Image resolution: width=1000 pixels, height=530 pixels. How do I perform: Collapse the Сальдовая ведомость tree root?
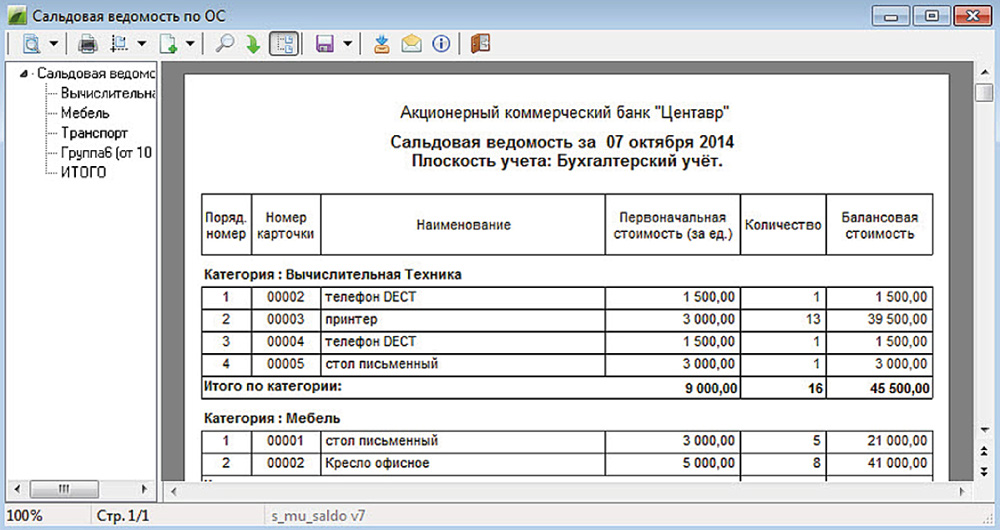click(29, 74)
